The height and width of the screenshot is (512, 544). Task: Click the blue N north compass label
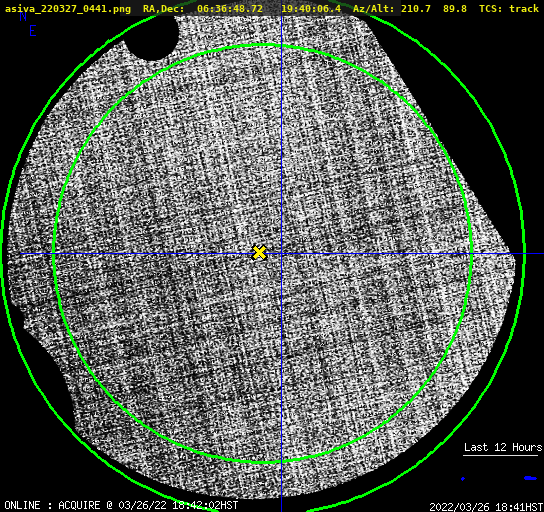point(23,16)
